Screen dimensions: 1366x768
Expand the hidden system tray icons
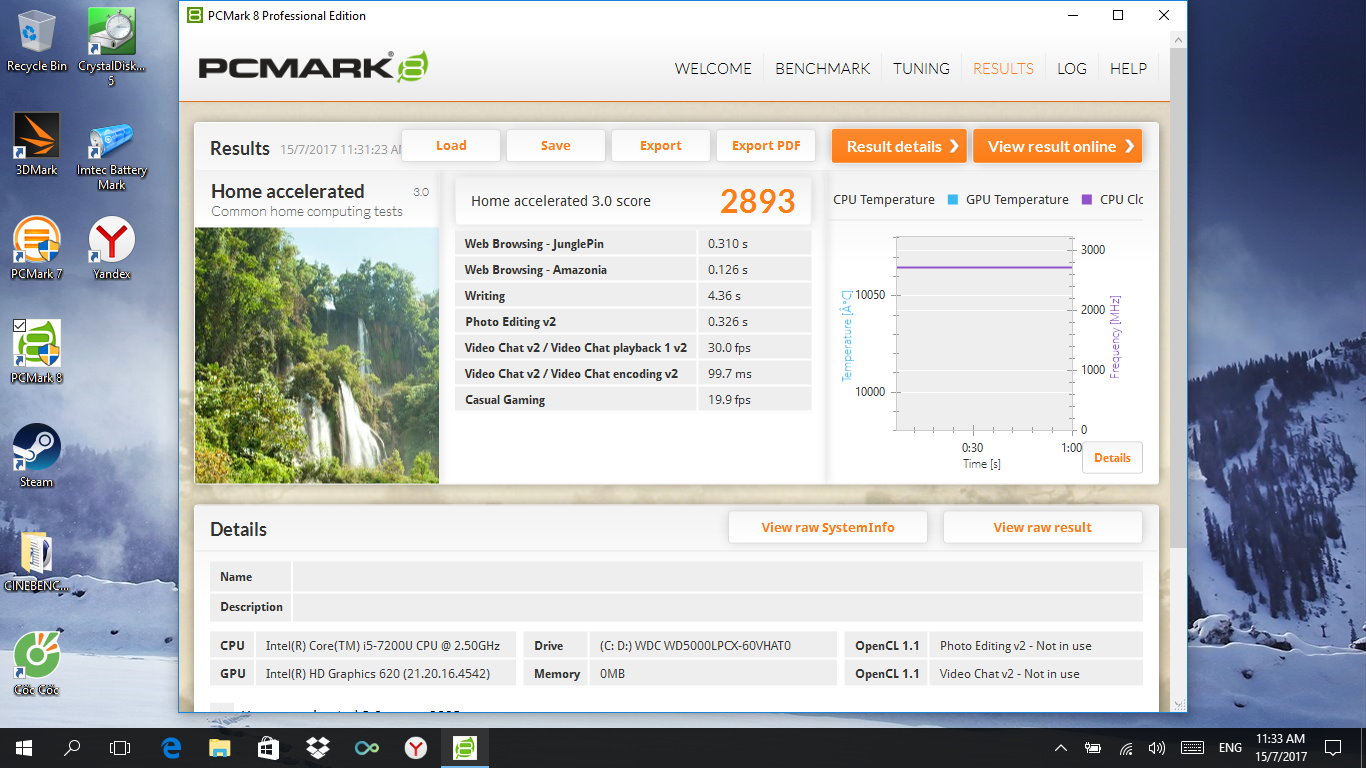(1061, 748)
